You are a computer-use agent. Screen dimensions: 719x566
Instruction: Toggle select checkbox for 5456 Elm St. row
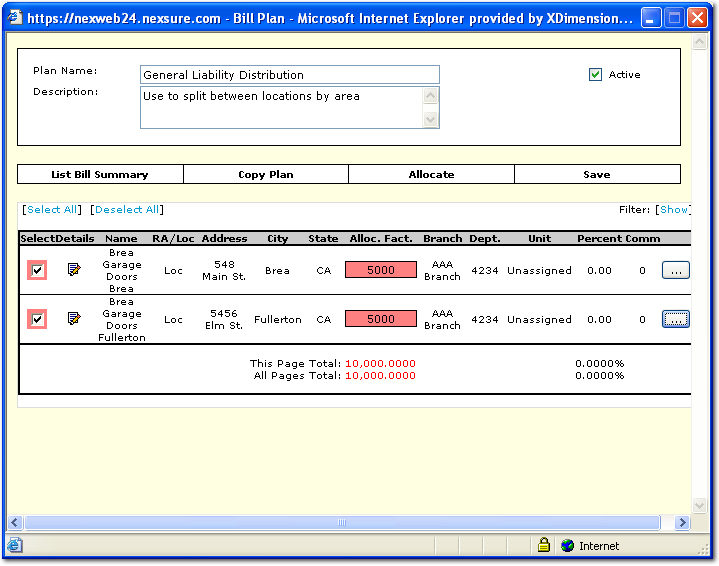[37, 319]
